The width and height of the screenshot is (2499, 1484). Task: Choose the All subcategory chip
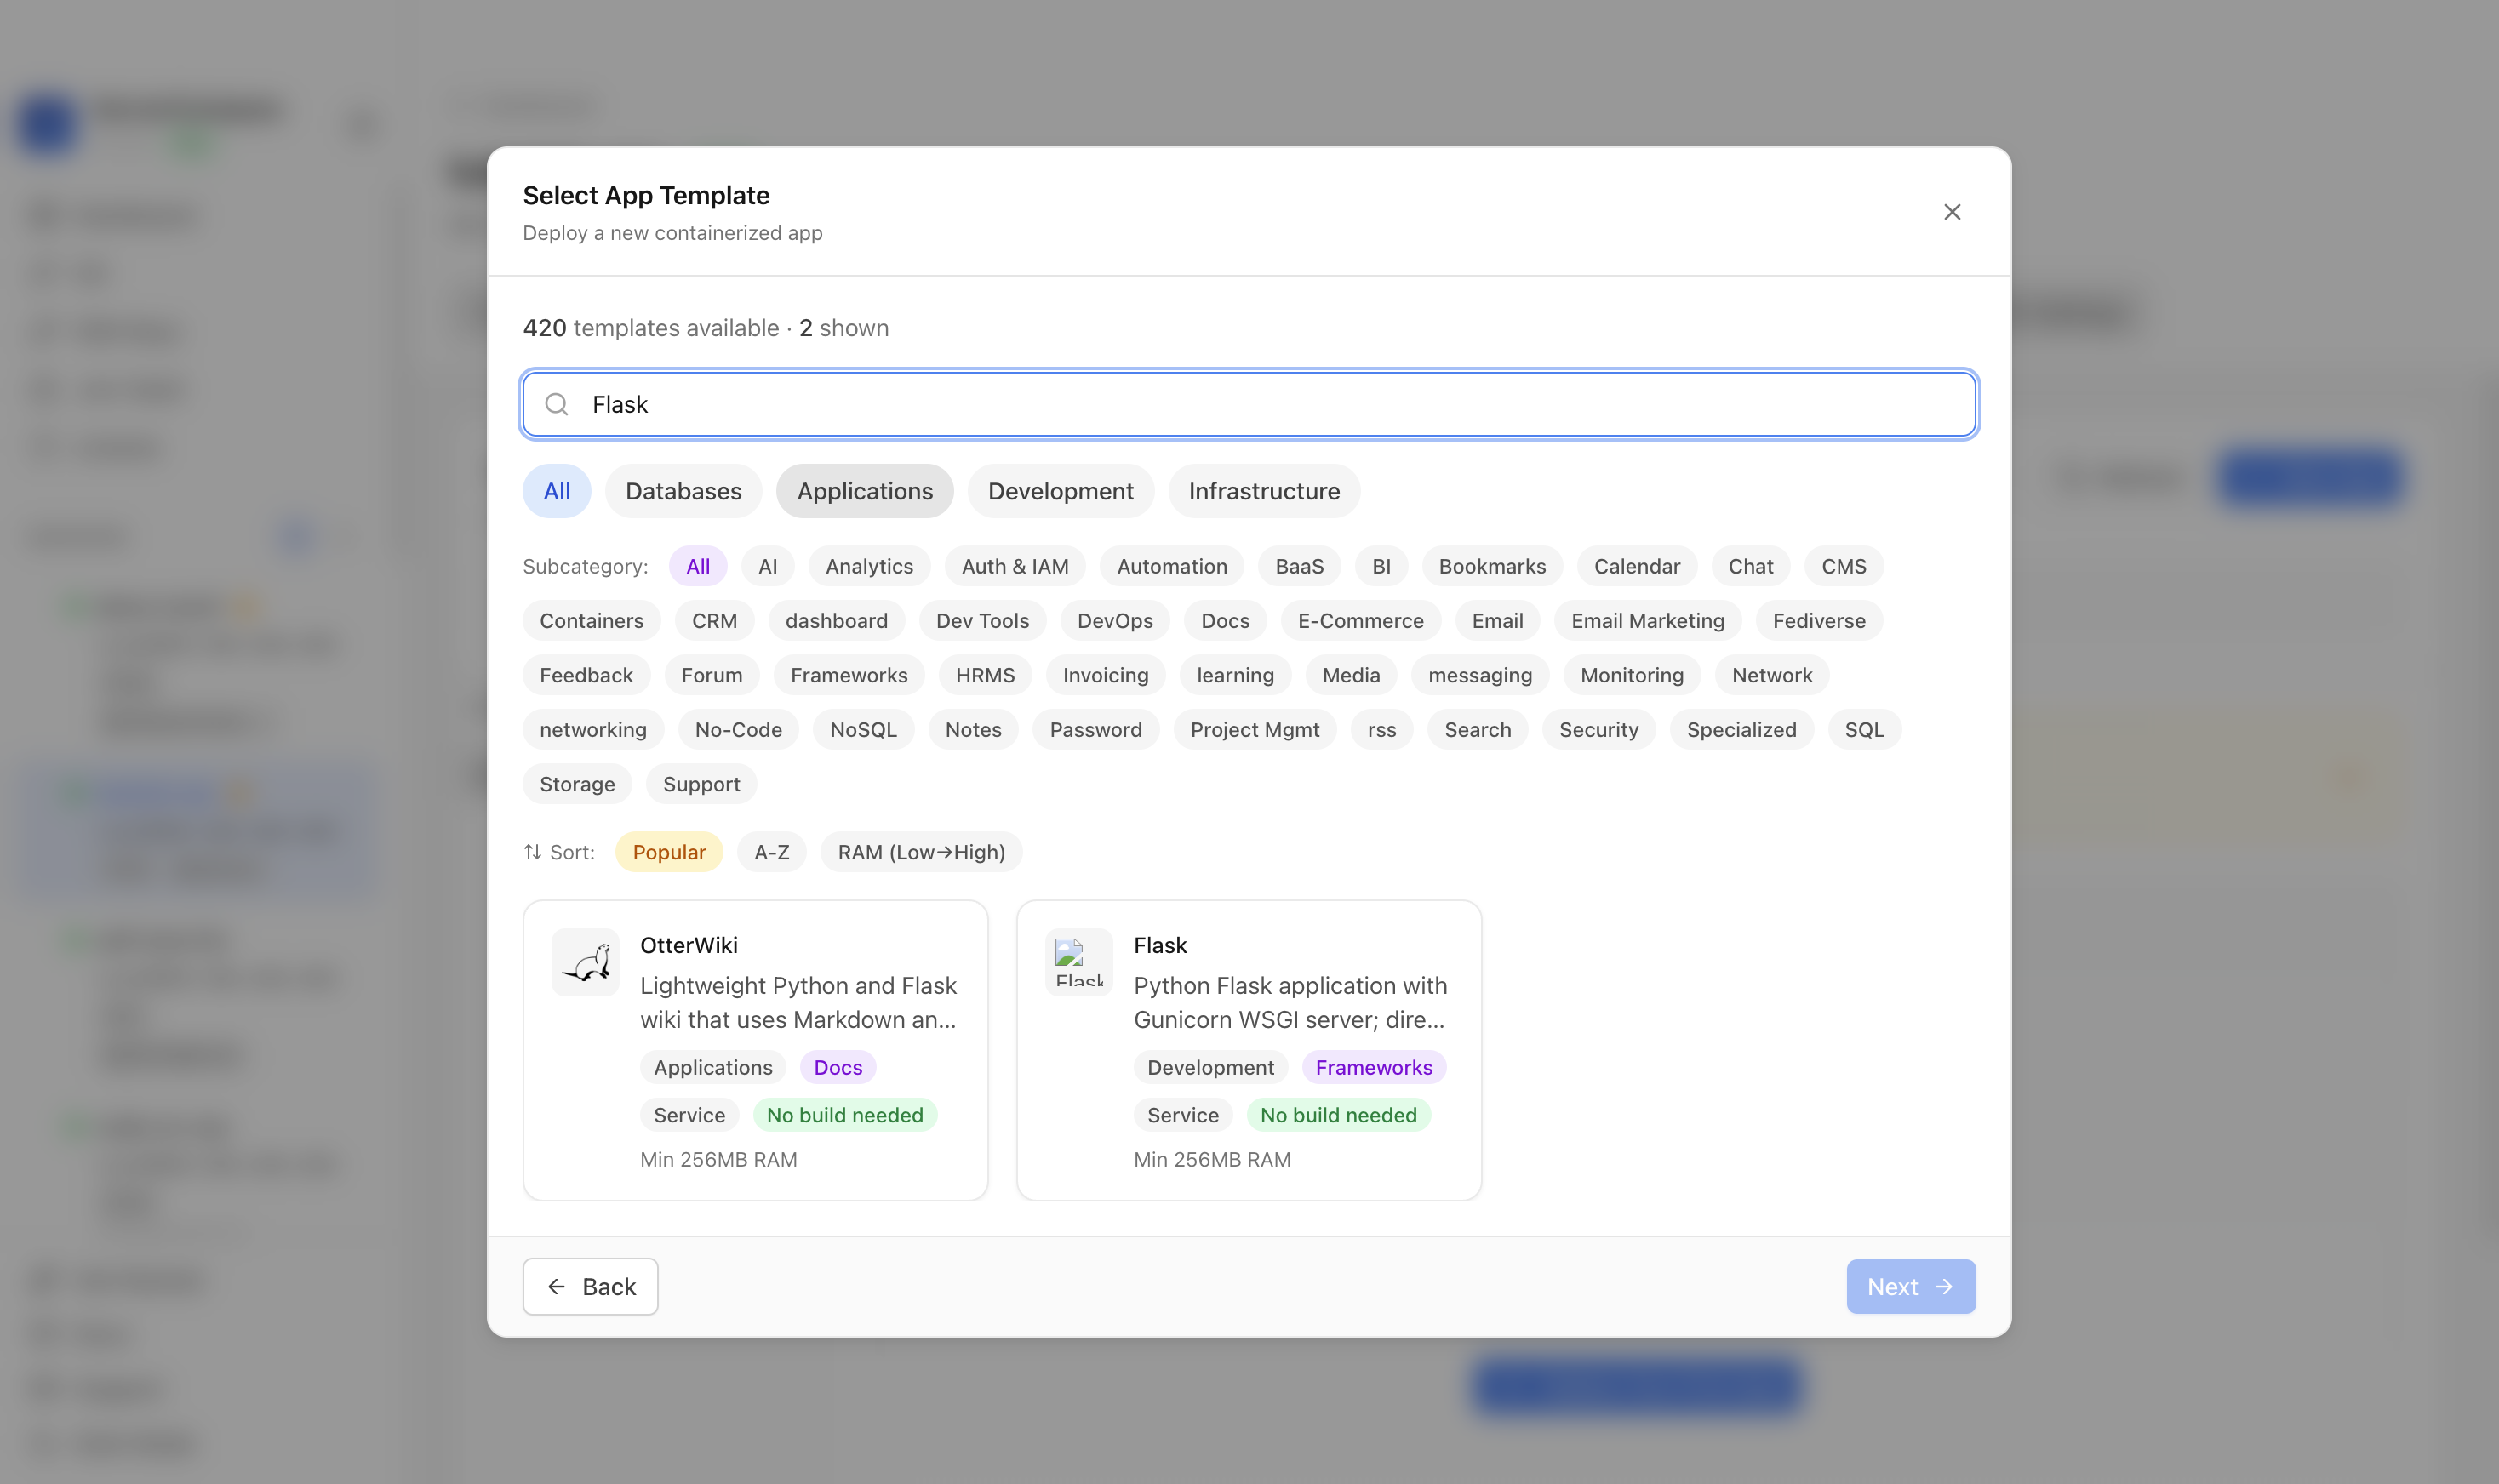[698, 566]
